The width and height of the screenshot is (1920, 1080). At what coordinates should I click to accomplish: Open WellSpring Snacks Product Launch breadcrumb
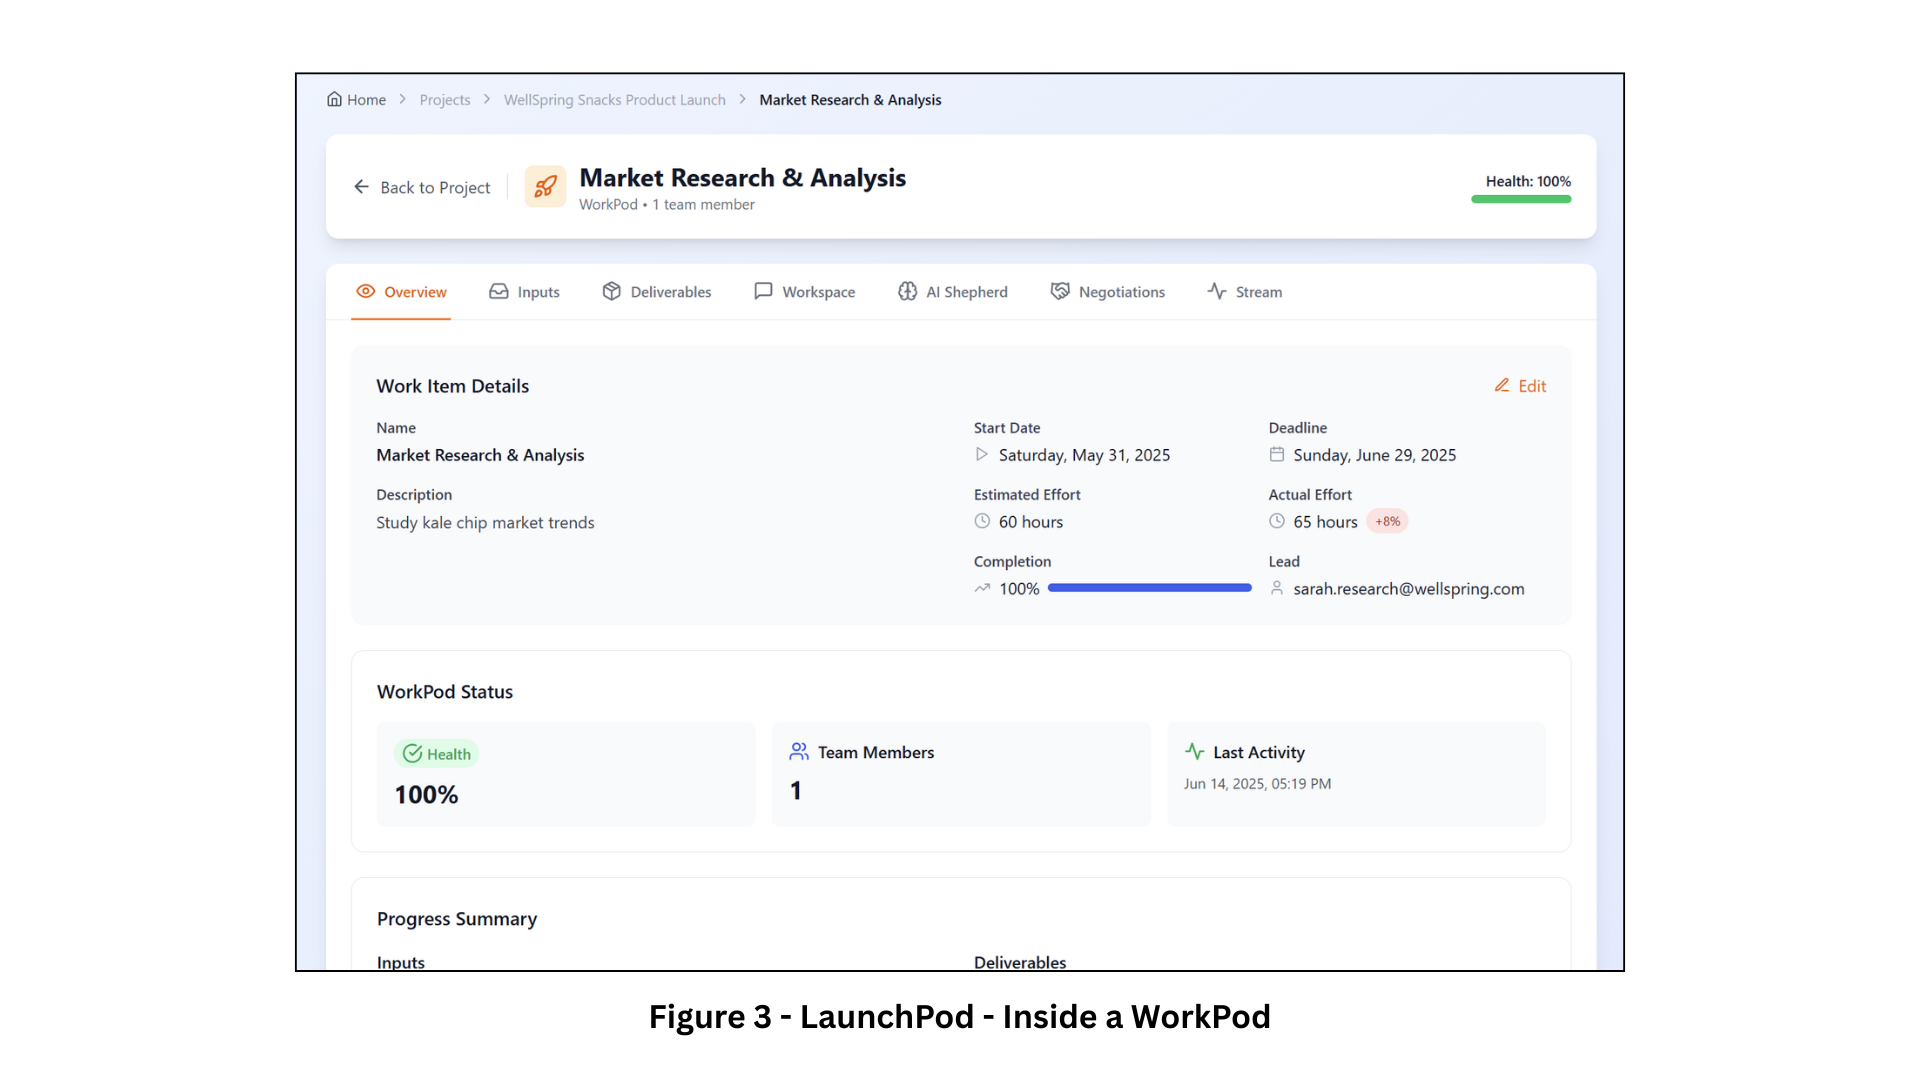coord(614,100)
